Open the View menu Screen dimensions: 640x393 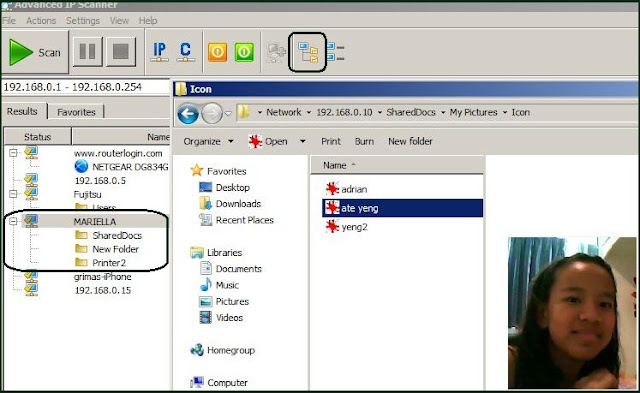(x=119, y=20)
